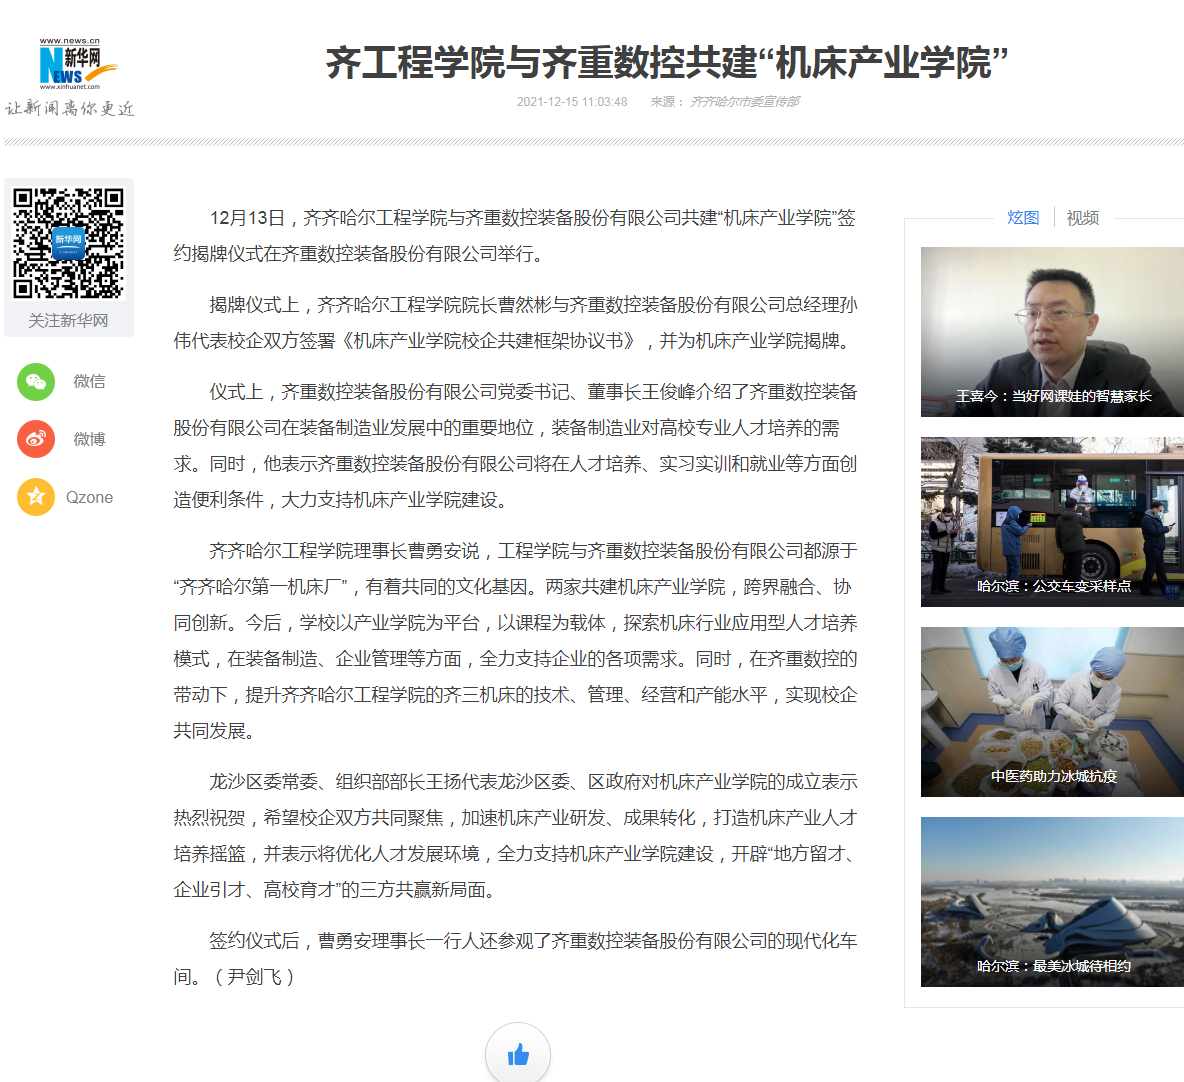Click the caption 哈尔滨：公交车变采样点

coord(1054,586)
